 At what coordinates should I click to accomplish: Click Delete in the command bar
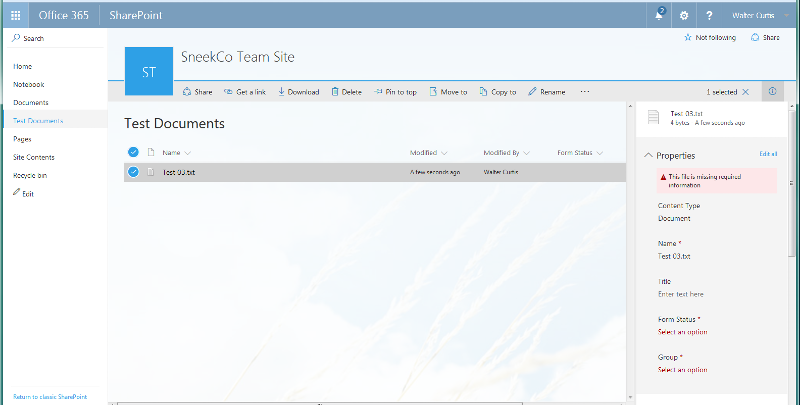click(x=345, y=92)
